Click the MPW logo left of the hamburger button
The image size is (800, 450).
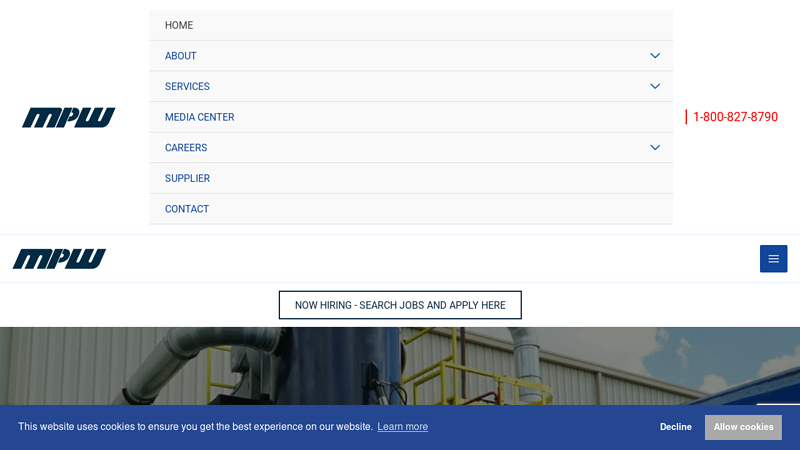click(x=59, y=259)
